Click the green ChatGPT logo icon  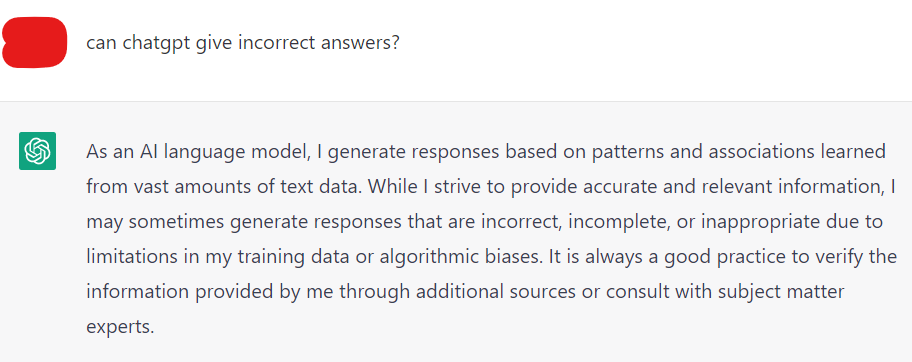[37, 151]
